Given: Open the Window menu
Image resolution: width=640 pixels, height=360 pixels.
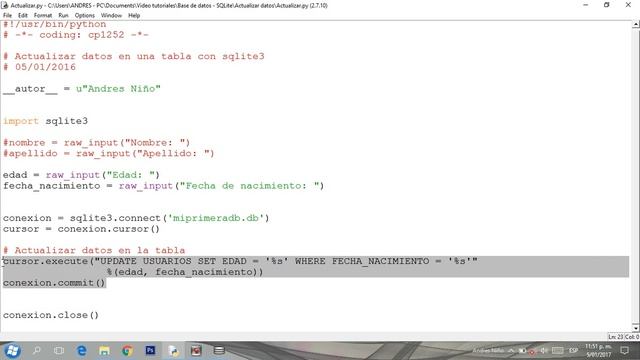Looking at the screenshot, I should pyautogui.click(x=111, y=16).
